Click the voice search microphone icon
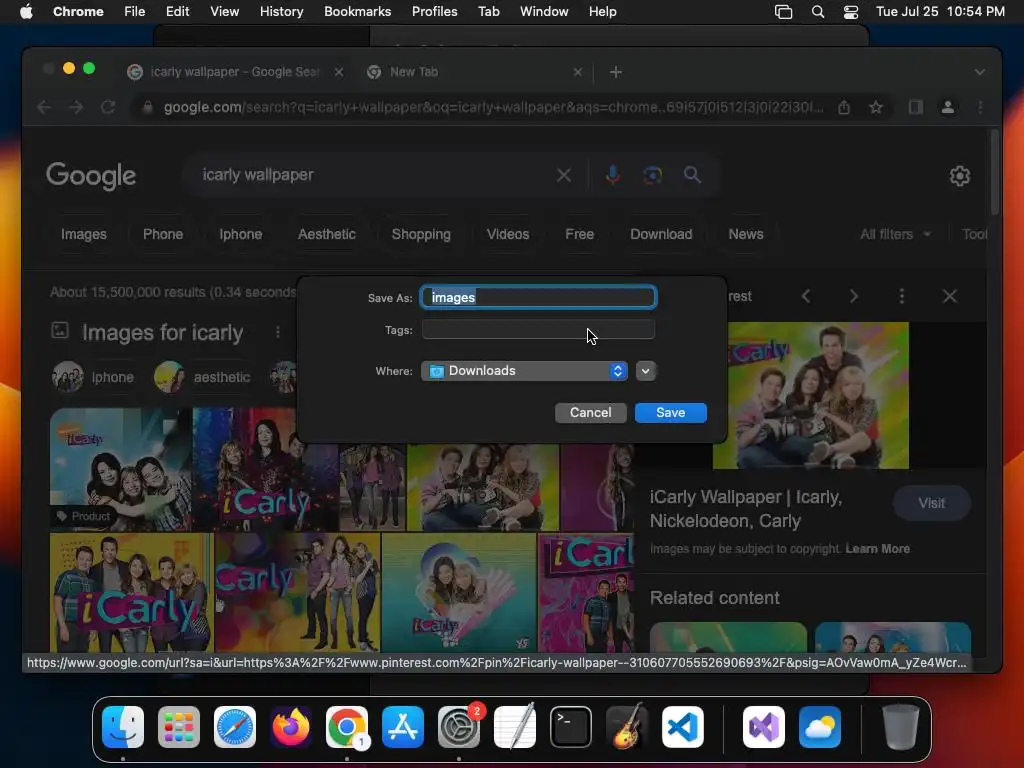 (613, 174)
